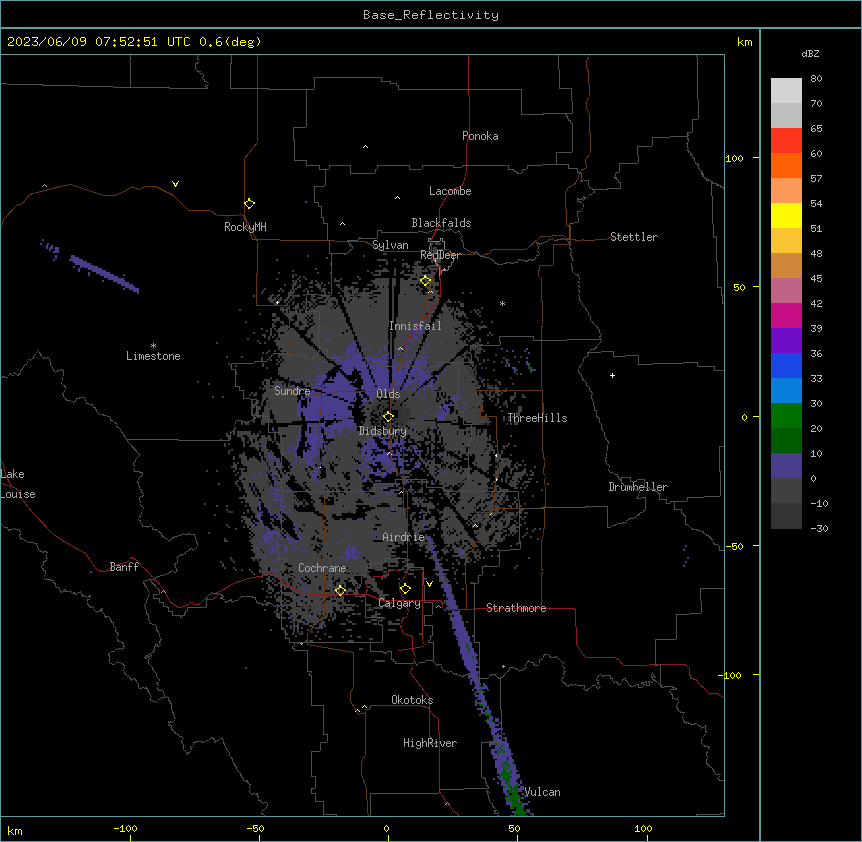Select the yellow diamond marker above Calgary label
Screen dimensions: 862x842
(x=405, y=589)
